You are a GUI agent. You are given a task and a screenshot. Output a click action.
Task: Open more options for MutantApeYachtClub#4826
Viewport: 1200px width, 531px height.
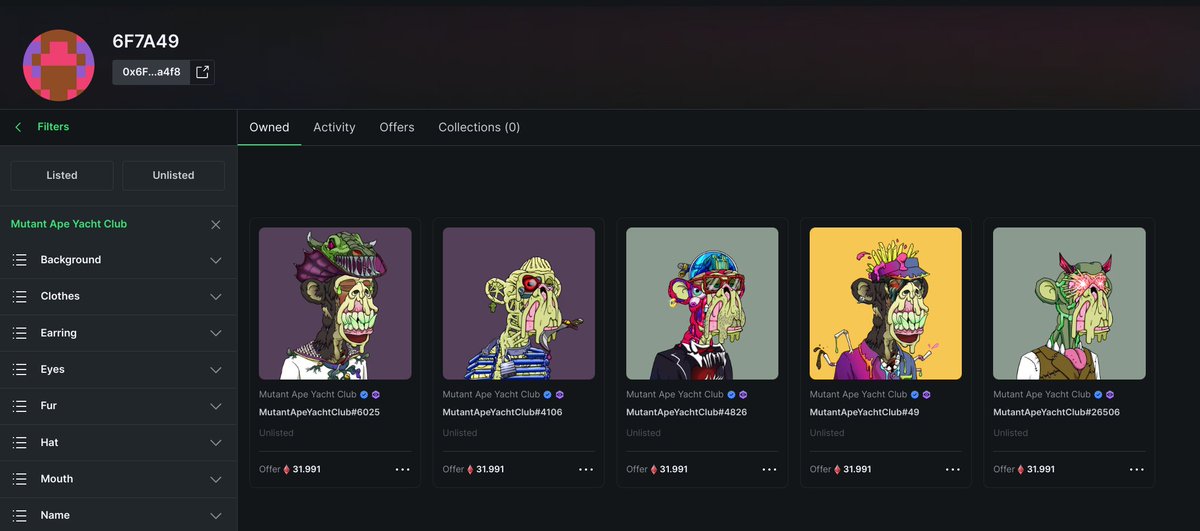(x=770, y=469)
